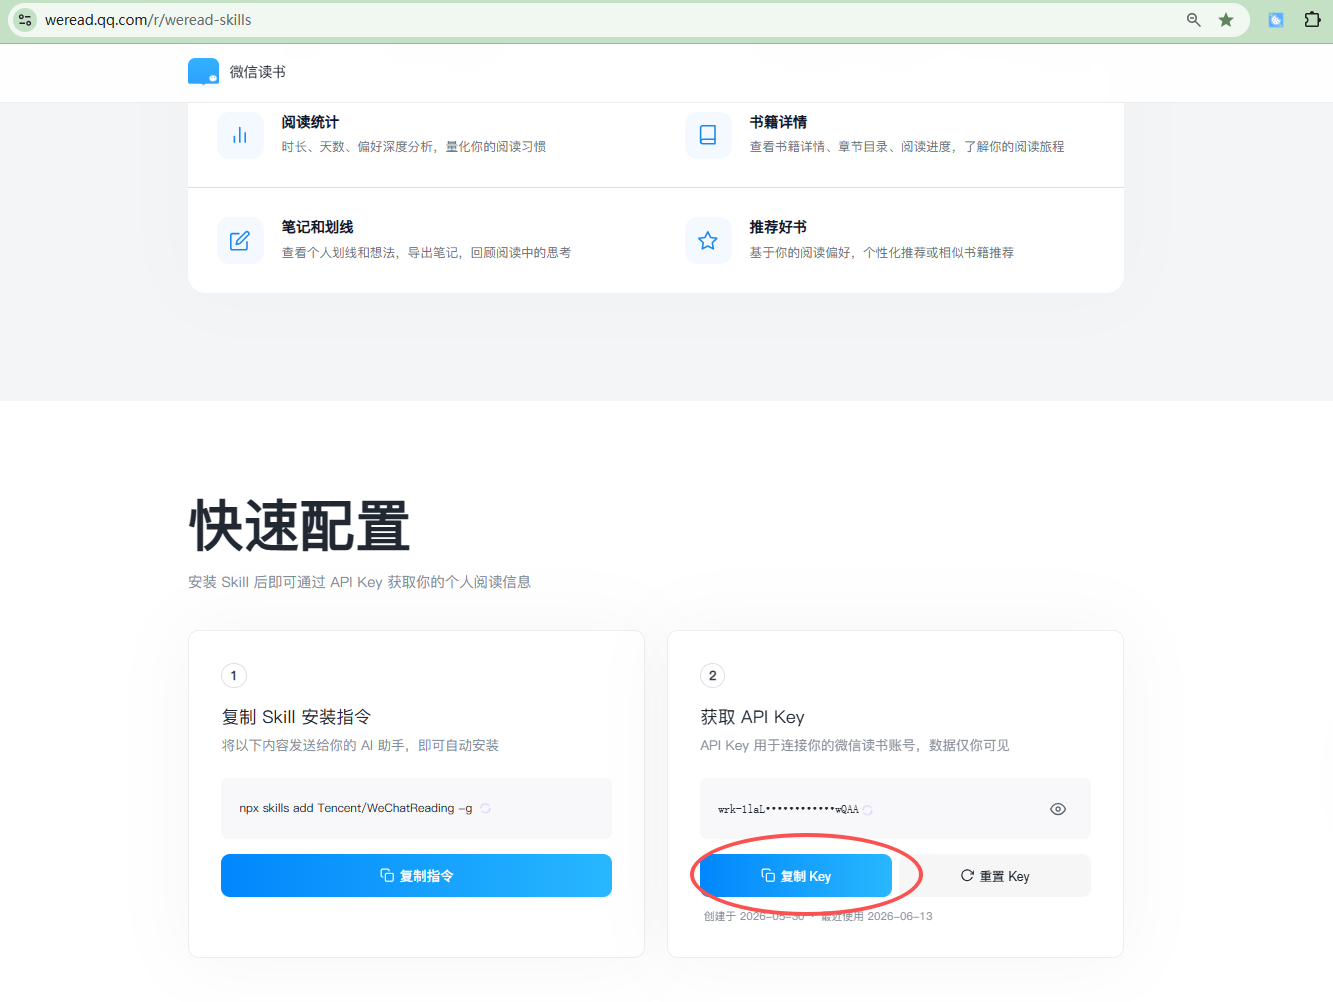Click the 微信读书 site name

point(258,72)
